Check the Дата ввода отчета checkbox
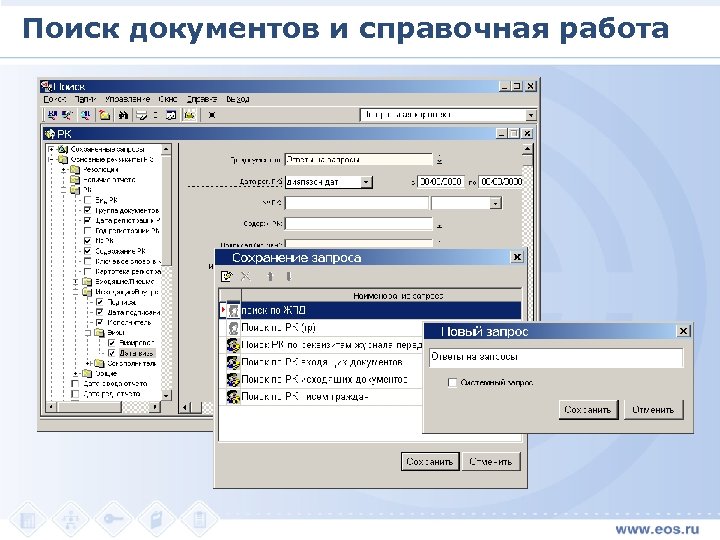This screenshot has height=540, width=720. click(x=76, y=383)
